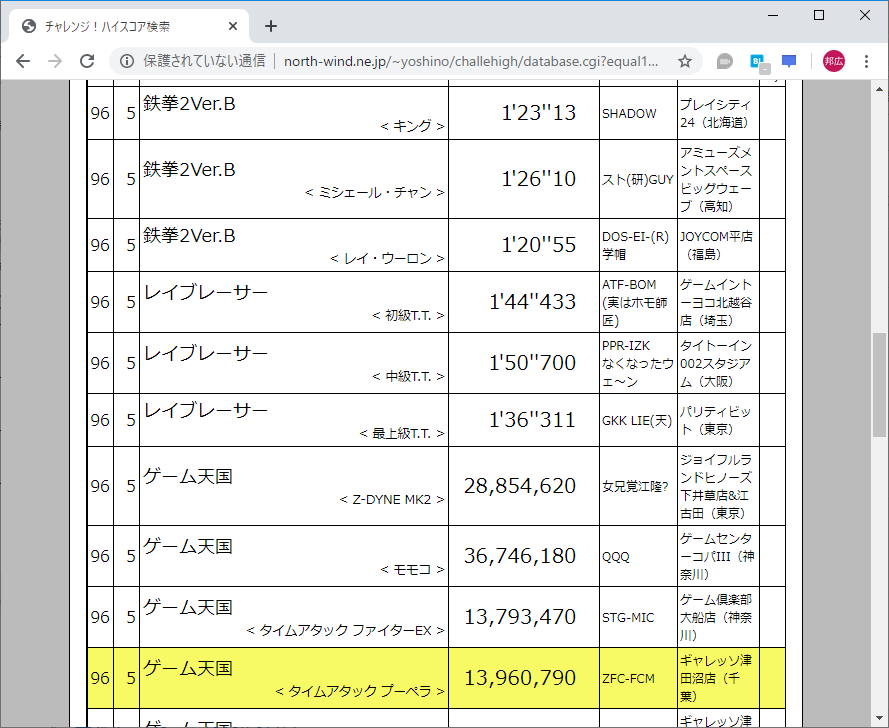Screen dimensions: 889x728
Task: Click location ギャレッソ津田沼店（千葉） in highlighted row
Action: click(716, 678)
